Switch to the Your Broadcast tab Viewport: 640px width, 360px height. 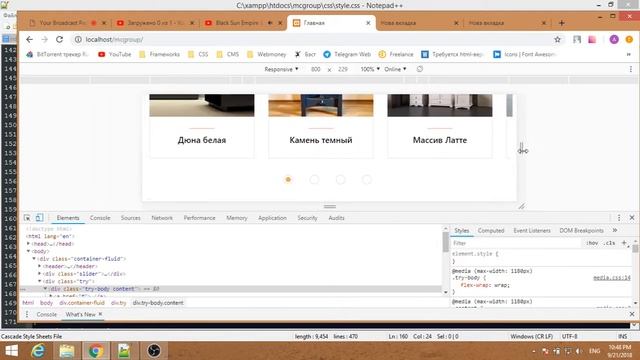(x=62, y=23)
